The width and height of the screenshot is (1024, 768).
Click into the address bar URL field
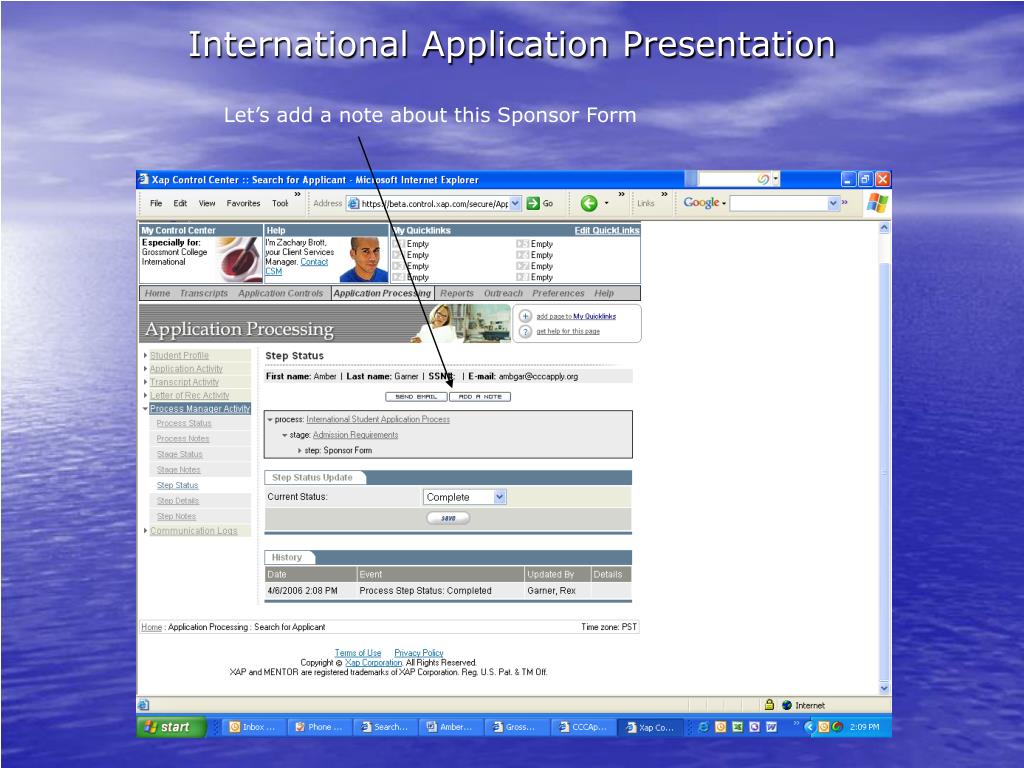click(434, 203)
